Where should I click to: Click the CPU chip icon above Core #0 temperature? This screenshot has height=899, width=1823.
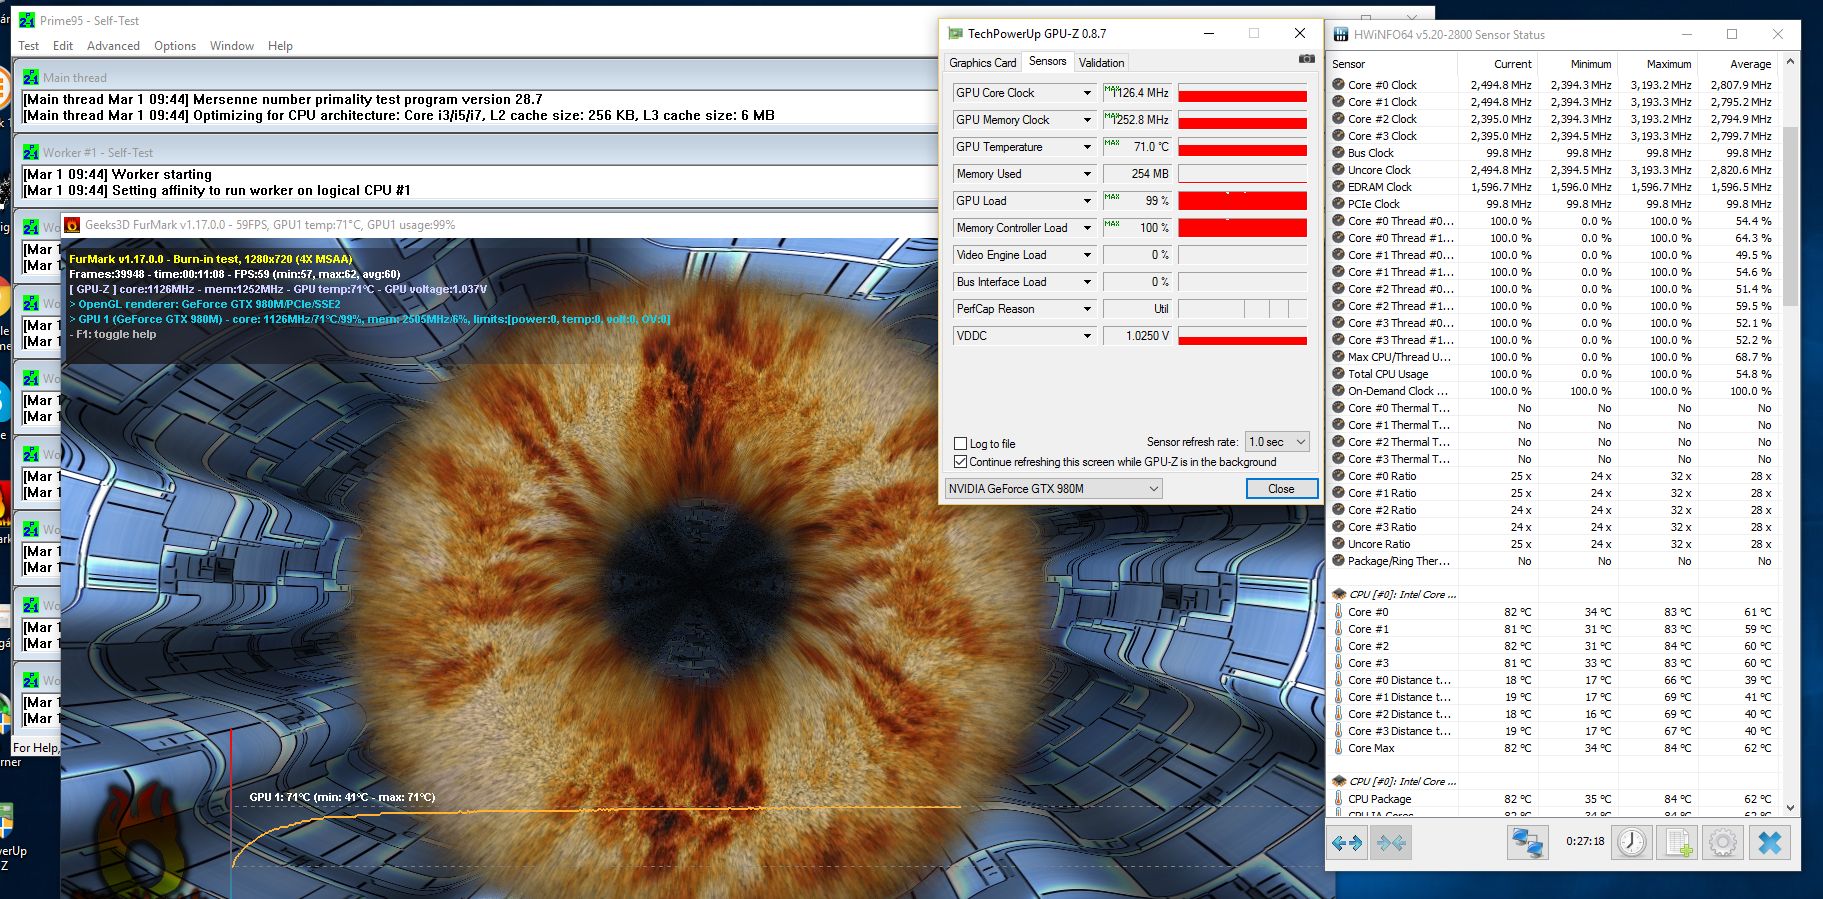click(x=1339, y=594)
